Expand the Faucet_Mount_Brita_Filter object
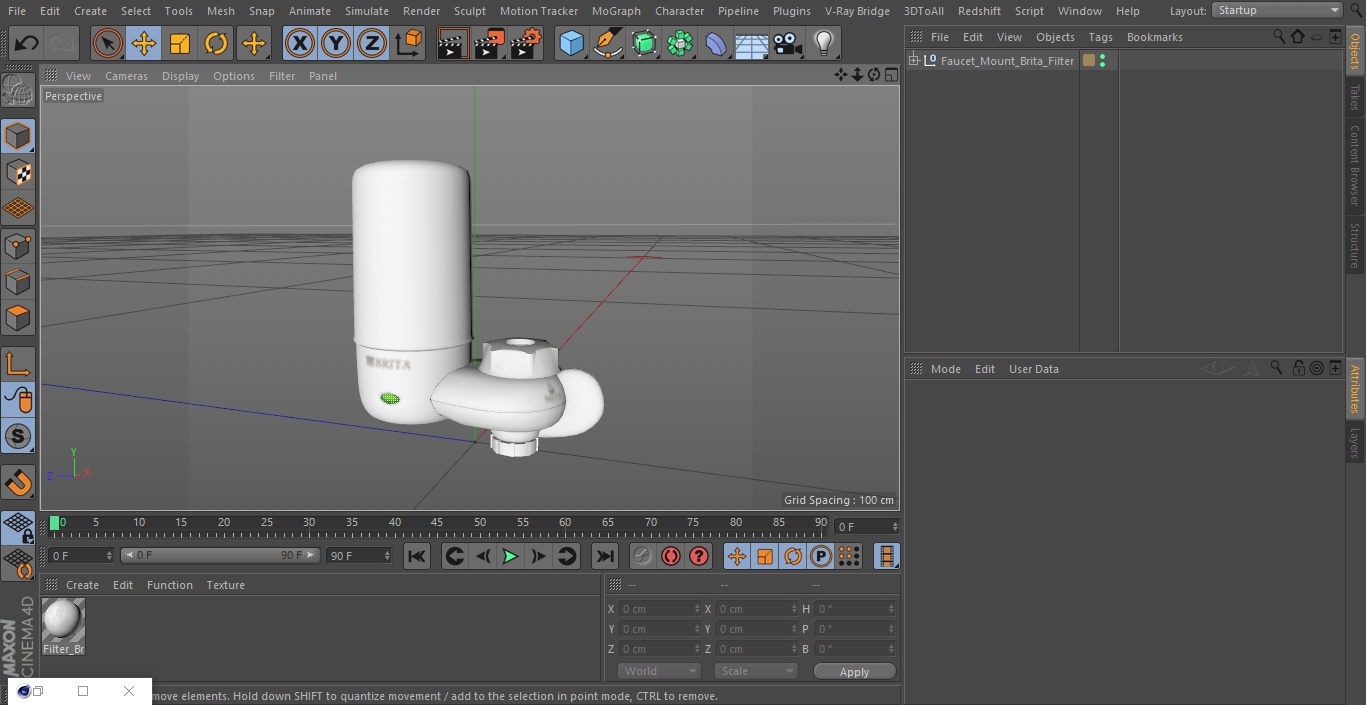1366x705 pixels. (913, 61)
